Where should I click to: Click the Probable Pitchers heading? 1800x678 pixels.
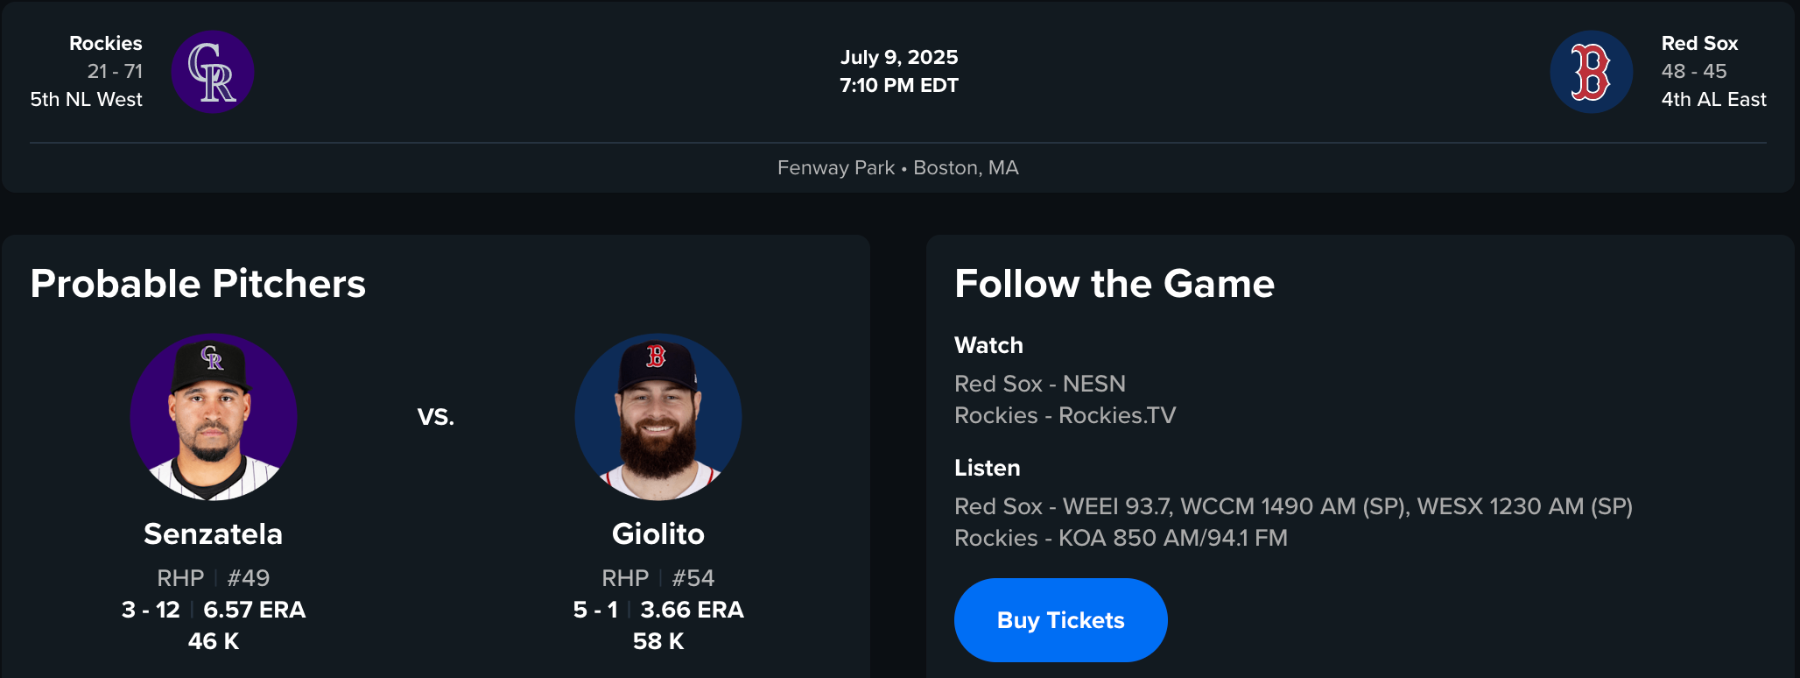[198, 284]
